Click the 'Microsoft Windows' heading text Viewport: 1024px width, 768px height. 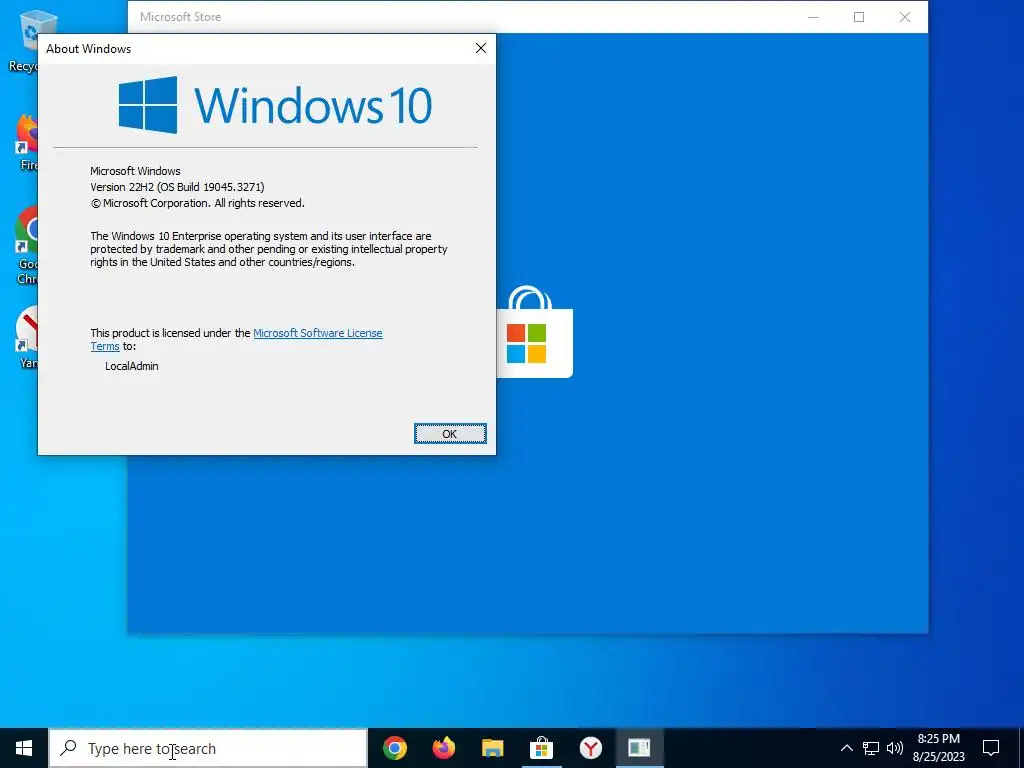click(135, 171)
